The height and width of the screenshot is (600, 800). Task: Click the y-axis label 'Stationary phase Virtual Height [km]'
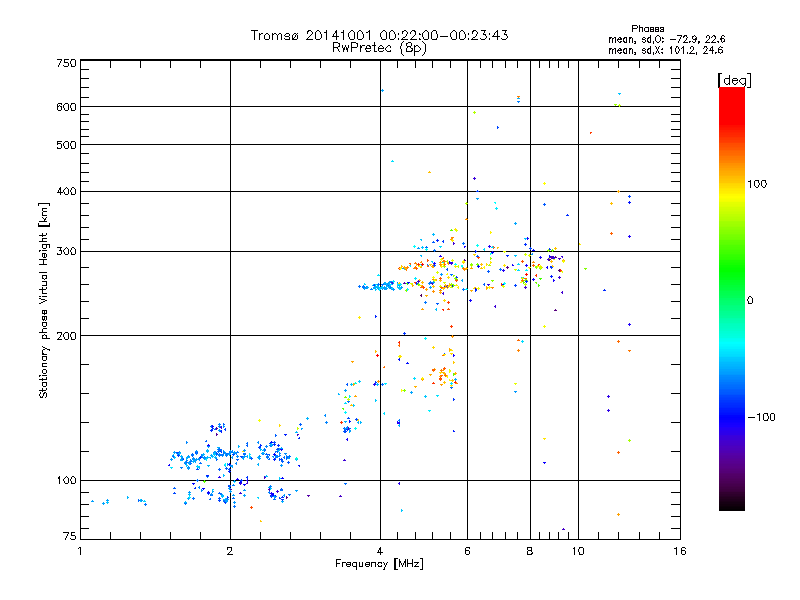[43, 300]
